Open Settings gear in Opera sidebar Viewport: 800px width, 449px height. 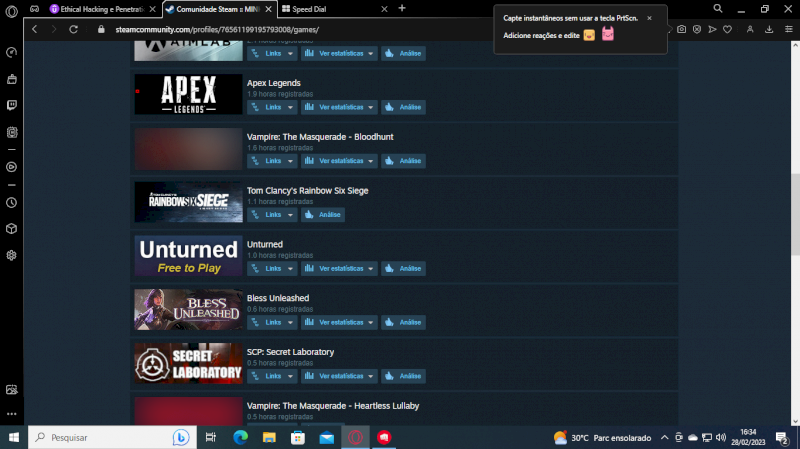(x=11, y=255)
